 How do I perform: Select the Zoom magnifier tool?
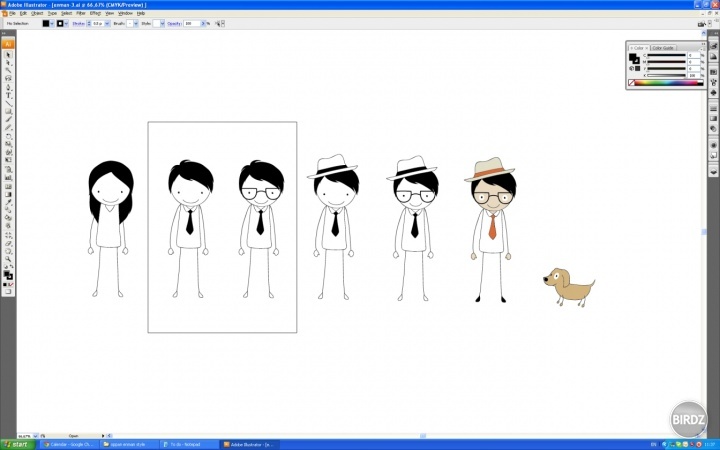(x=8, y=259)
